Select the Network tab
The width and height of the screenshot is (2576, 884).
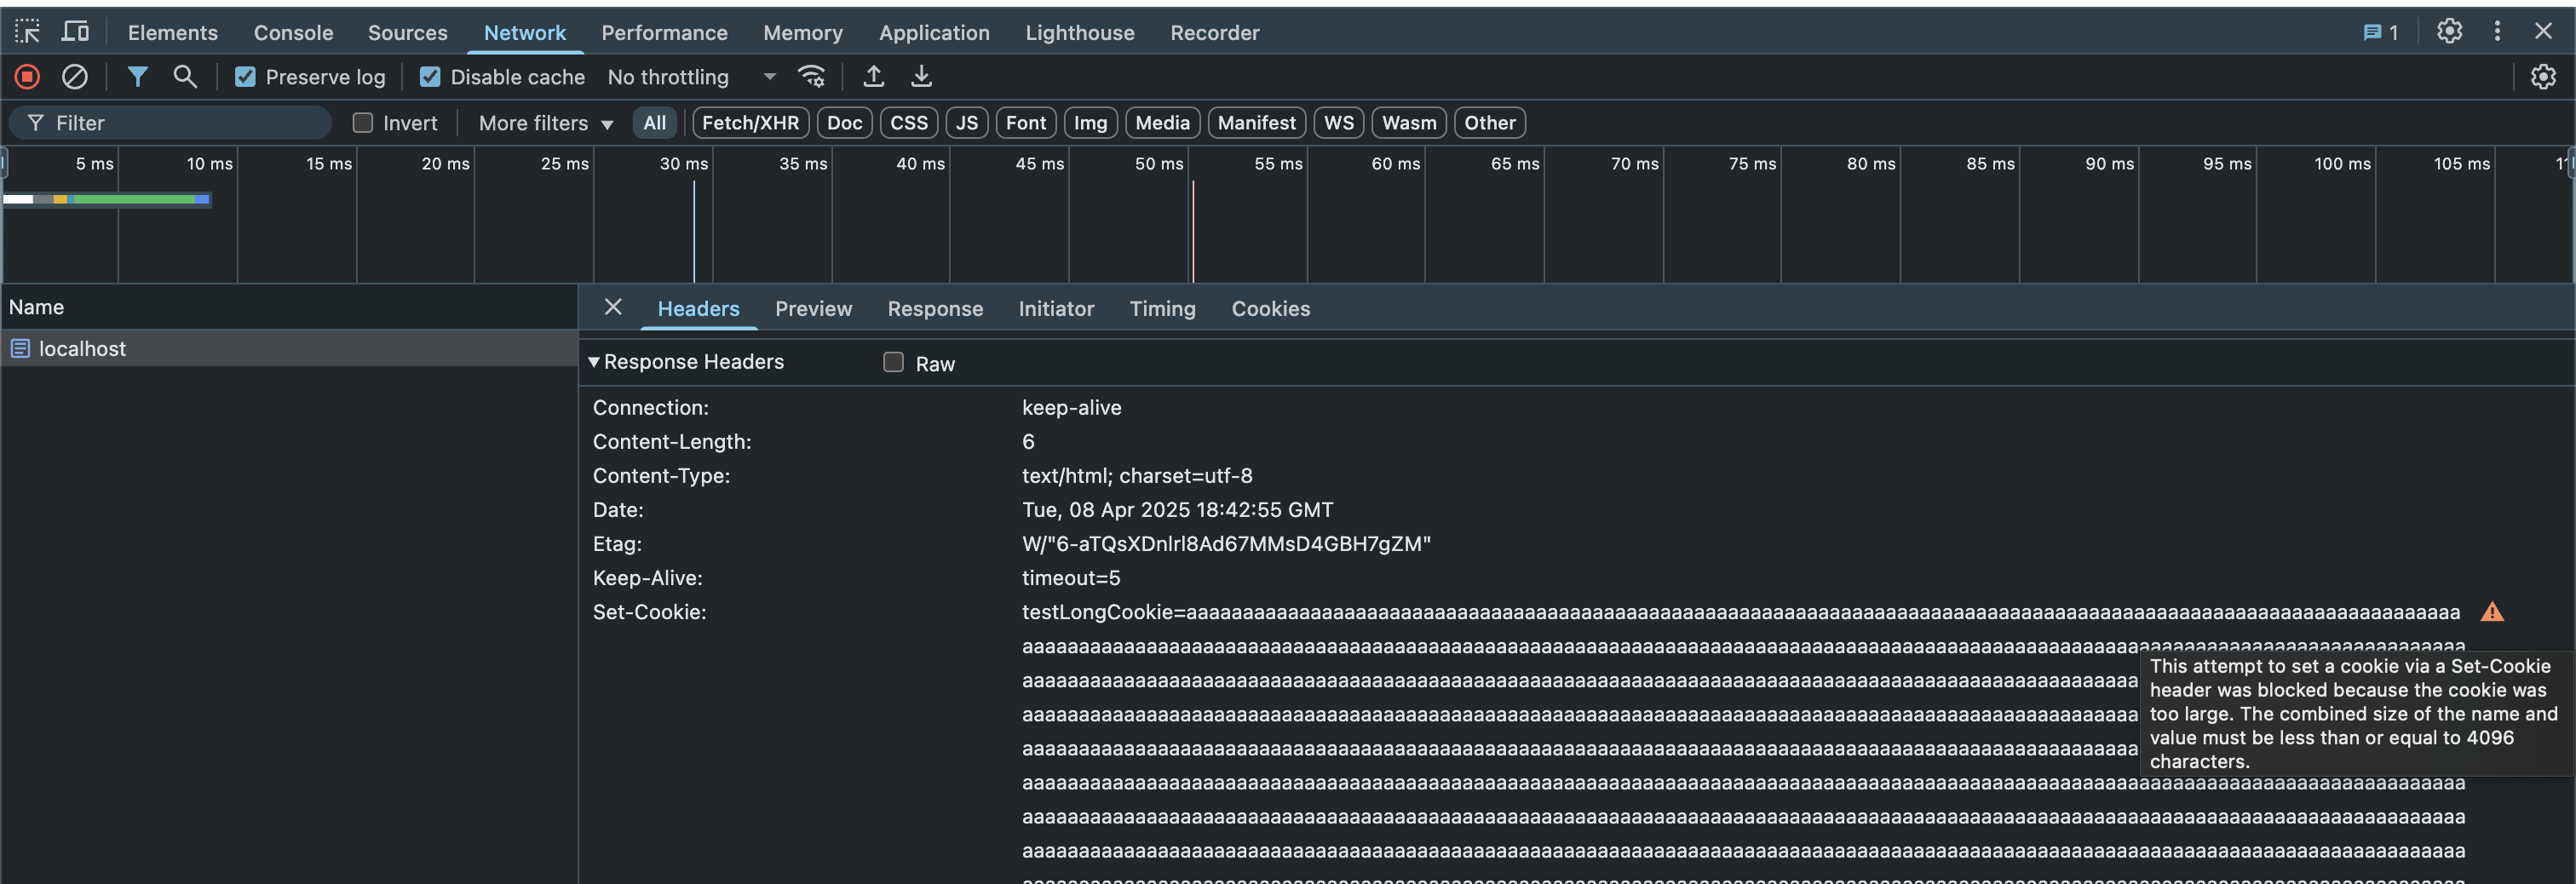point(525,33)
